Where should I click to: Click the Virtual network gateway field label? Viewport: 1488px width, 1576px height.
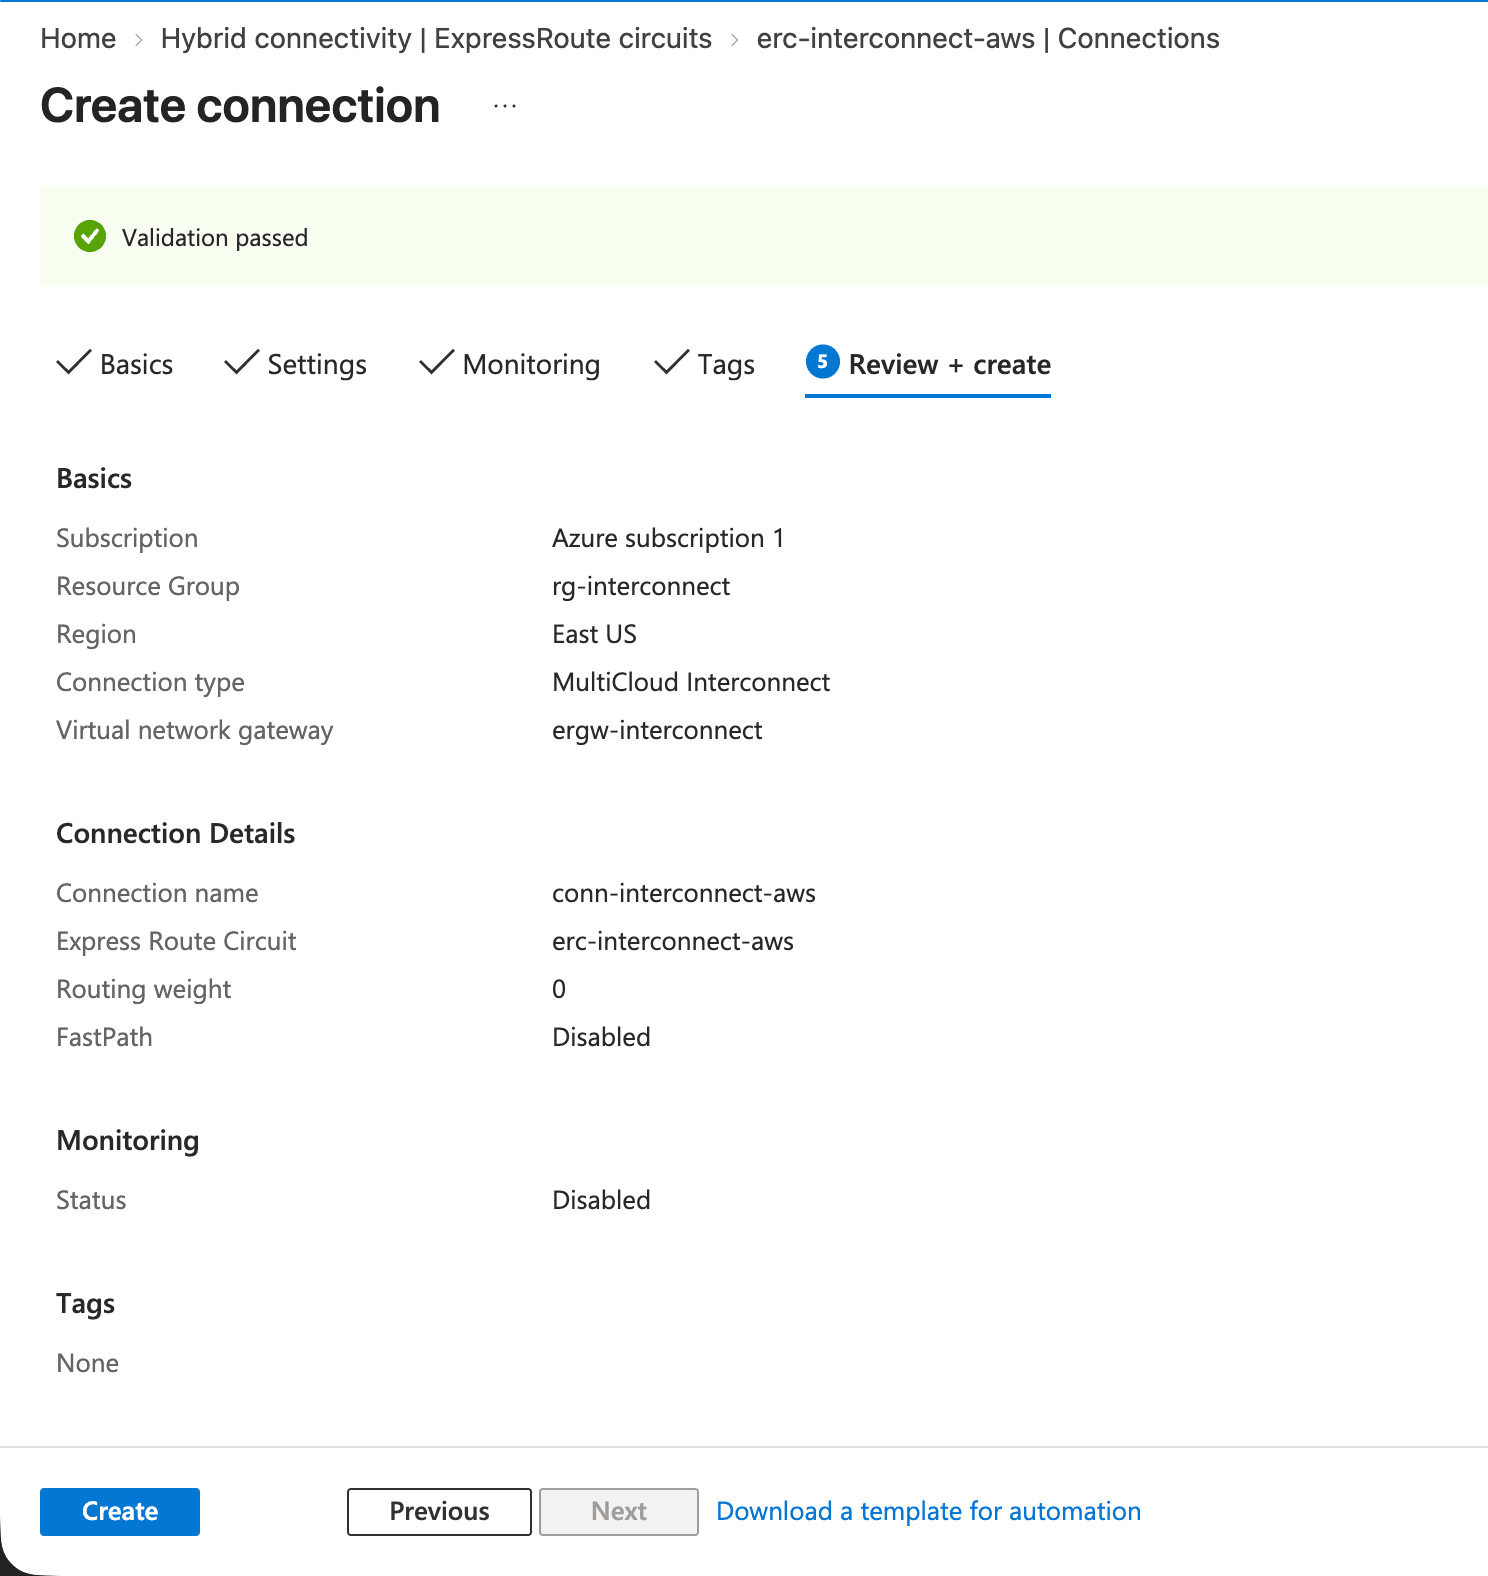195,730
